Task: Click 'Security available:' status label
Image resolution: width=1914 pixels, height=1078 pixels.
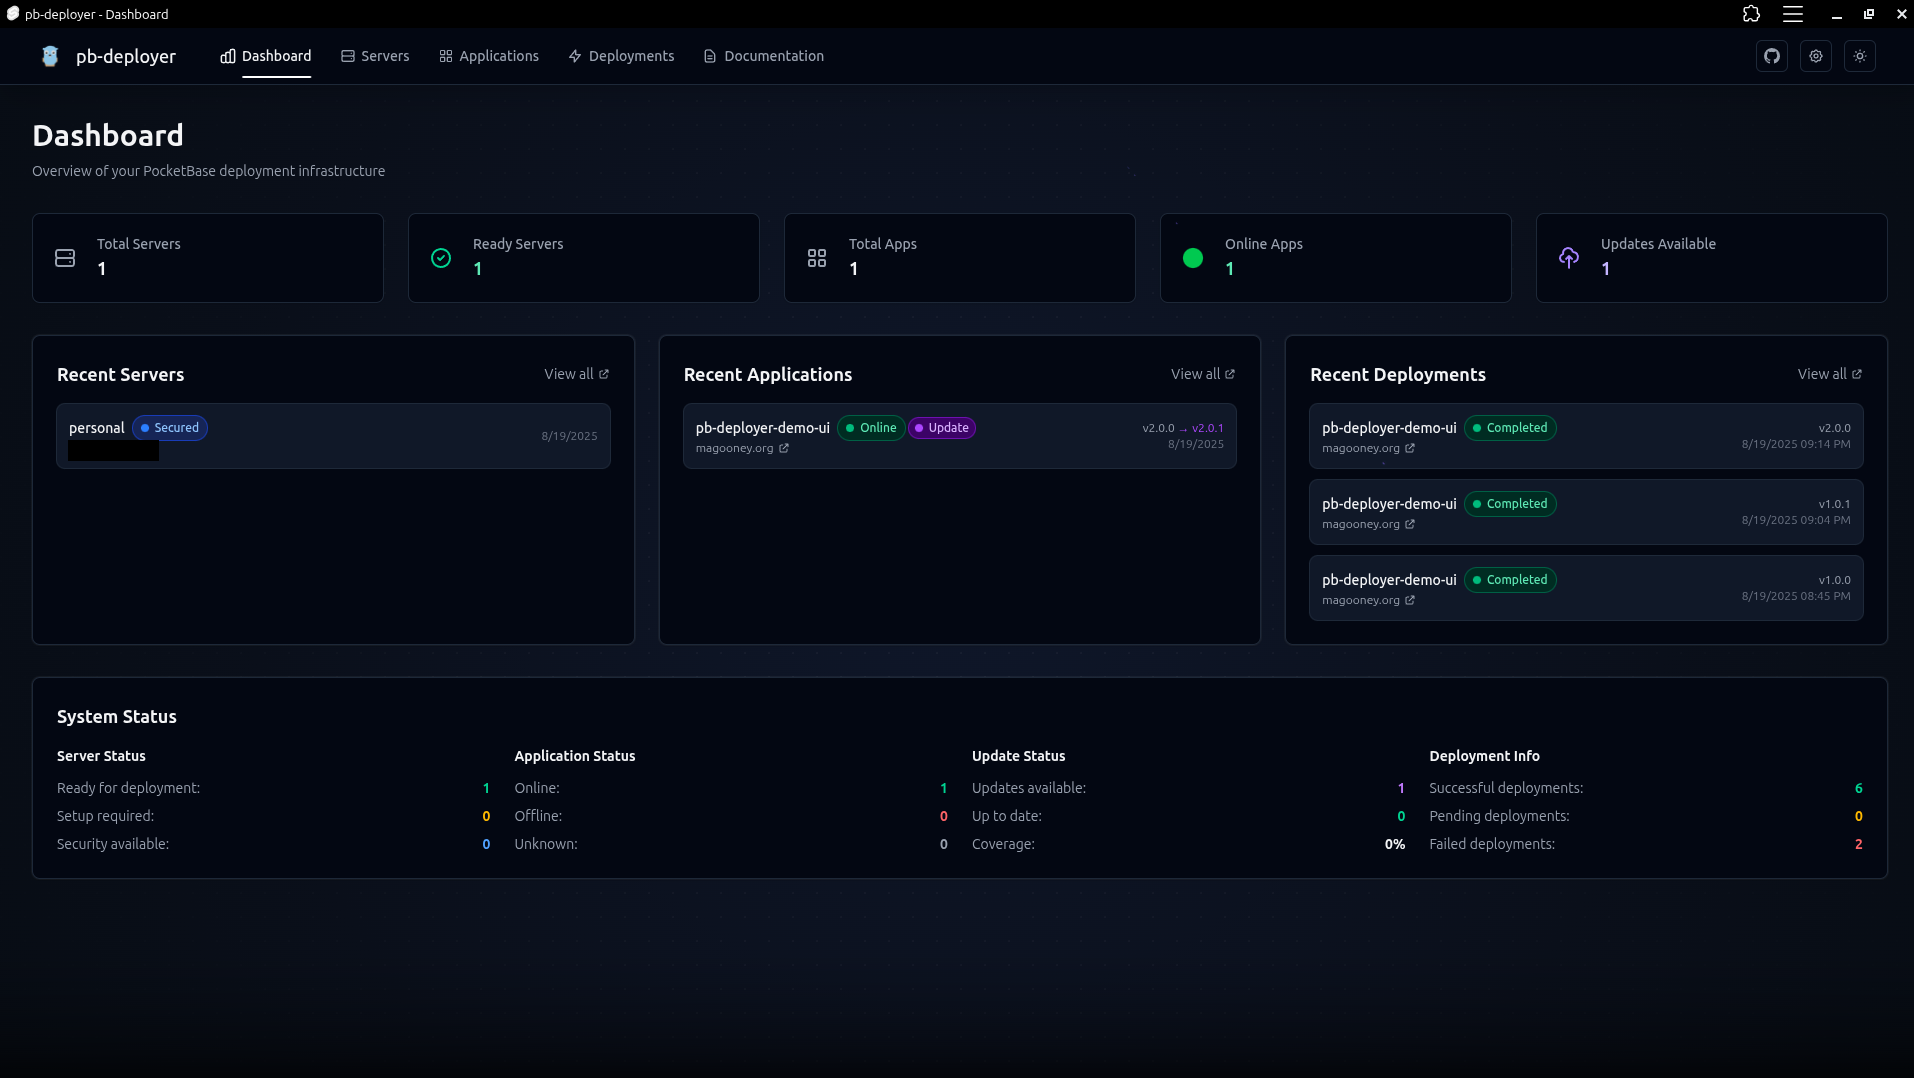Action: [x=113, y=844]
